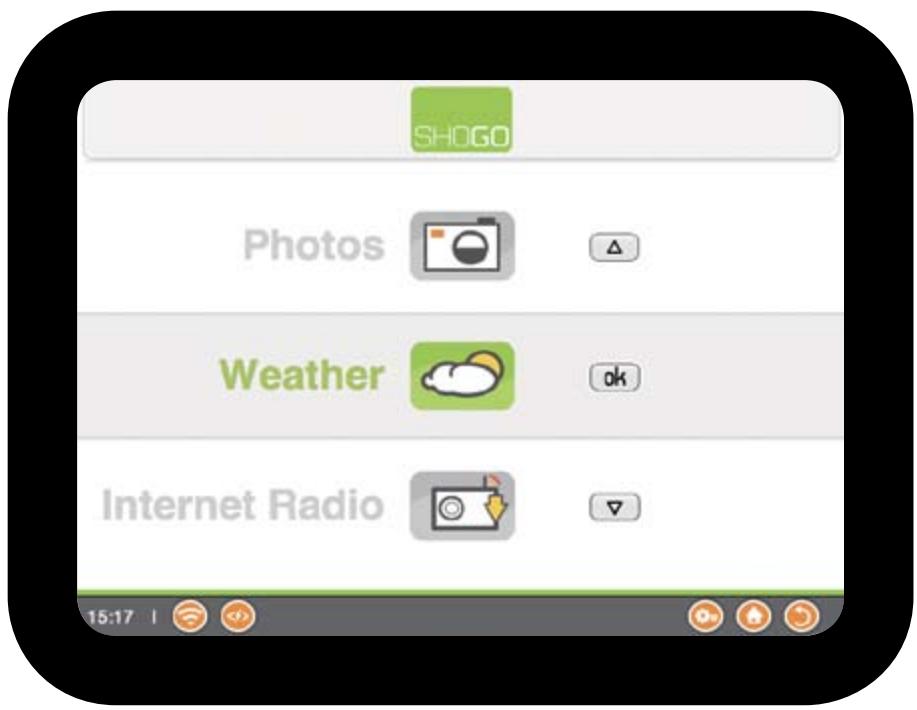This screenshot has height=710, width=917.
Task: Open the Weather cloud-and-sun icon
Action: 462,375
